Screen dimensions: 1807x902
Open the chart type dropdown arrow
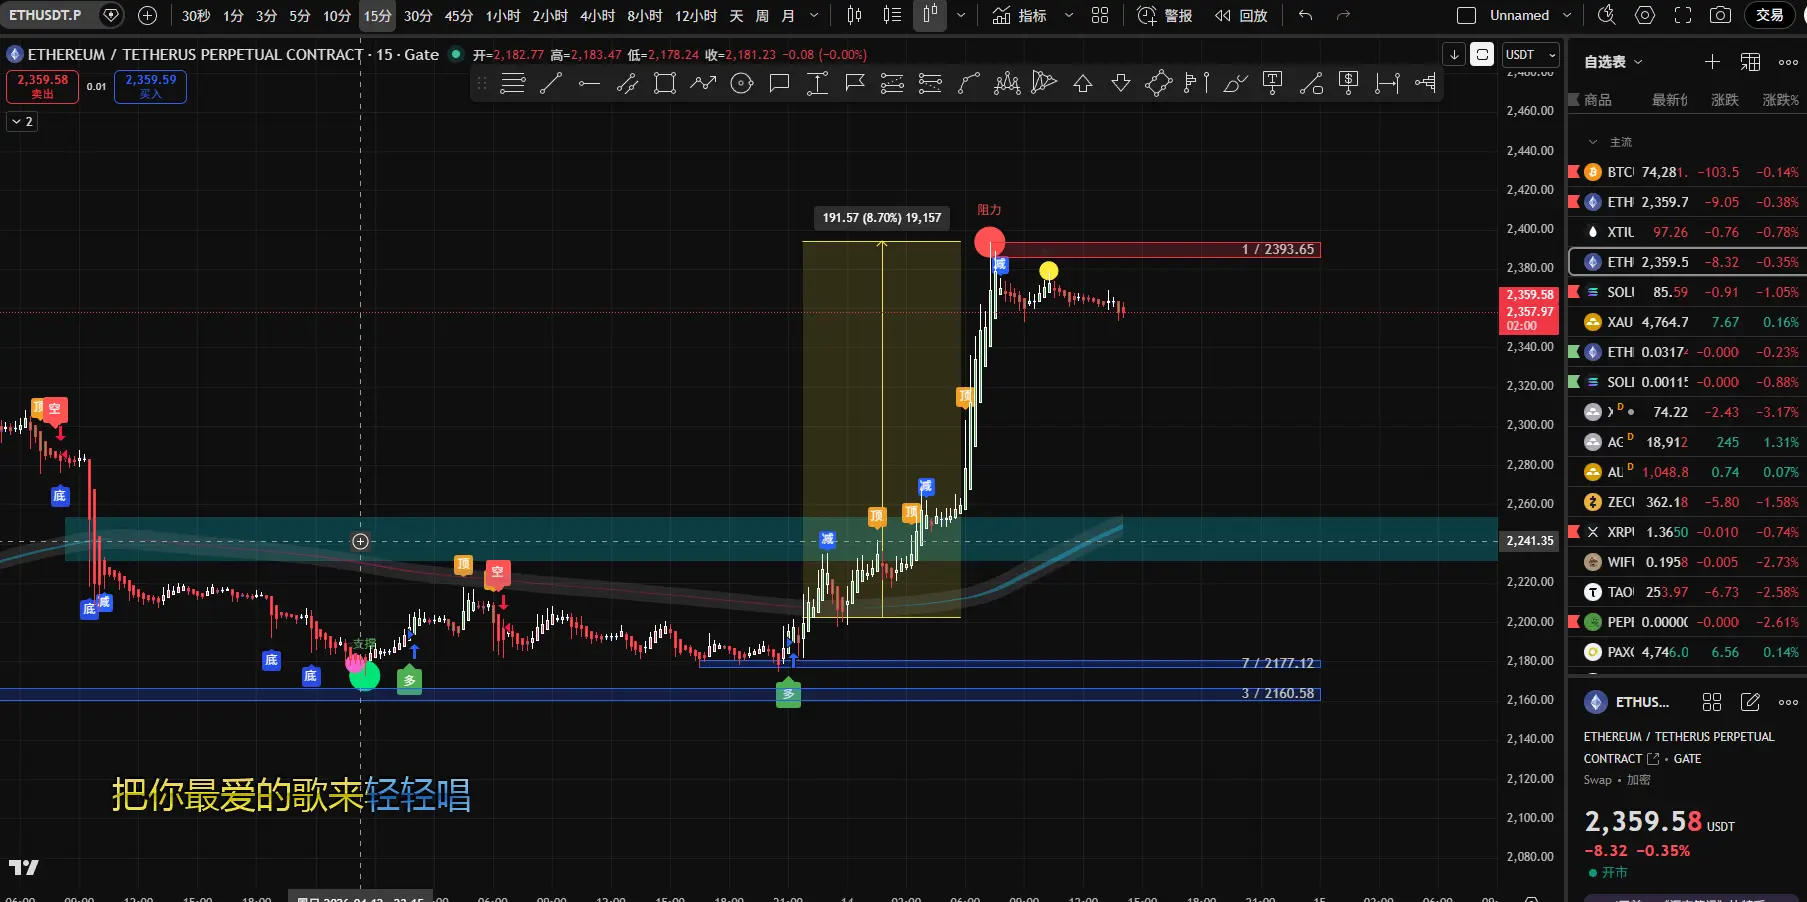coord(961,15)
